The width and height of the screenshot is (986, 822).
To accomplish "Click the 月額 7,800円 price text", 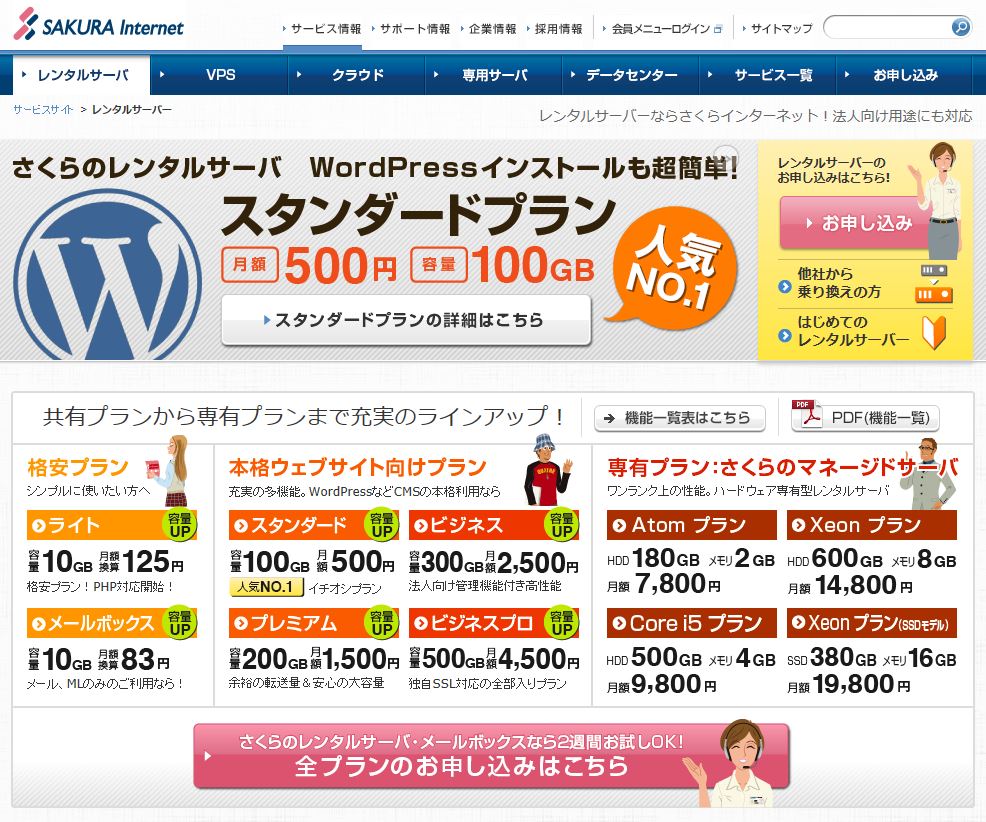I will click(x=663, y=585).
